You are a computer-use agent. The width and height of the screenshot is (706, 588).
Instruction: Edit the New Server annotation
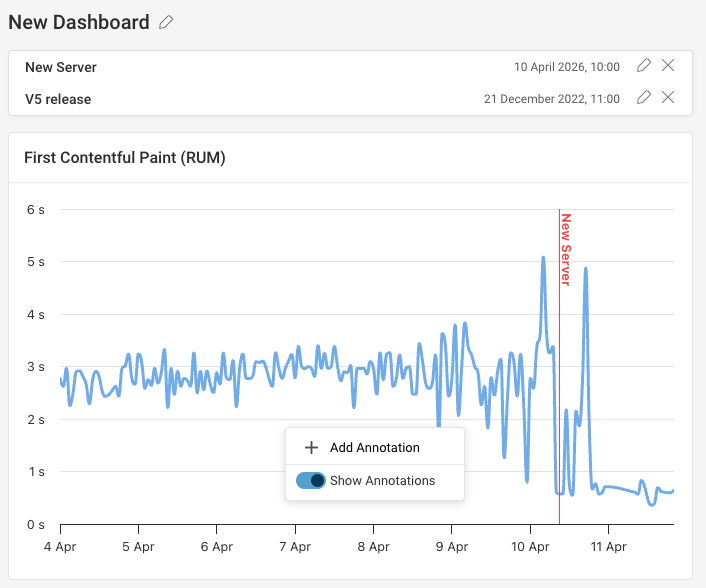tap(644, 65)
